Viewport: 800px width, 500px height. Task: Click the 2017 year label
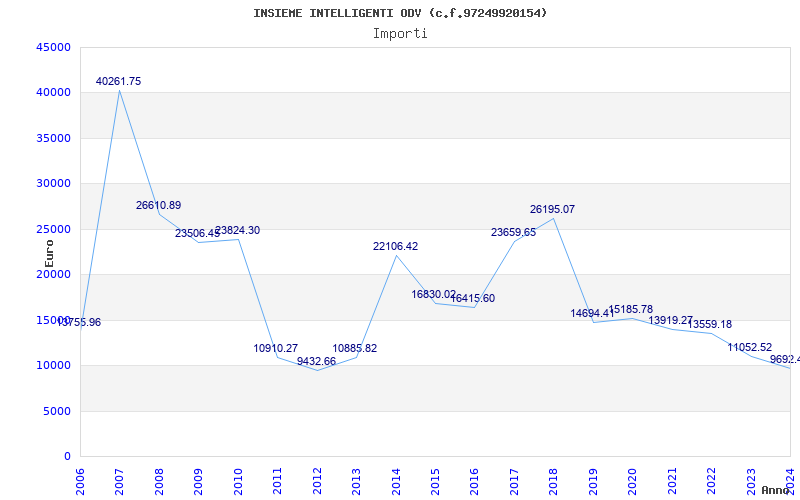pyautogui.click(x=514, y=481)
